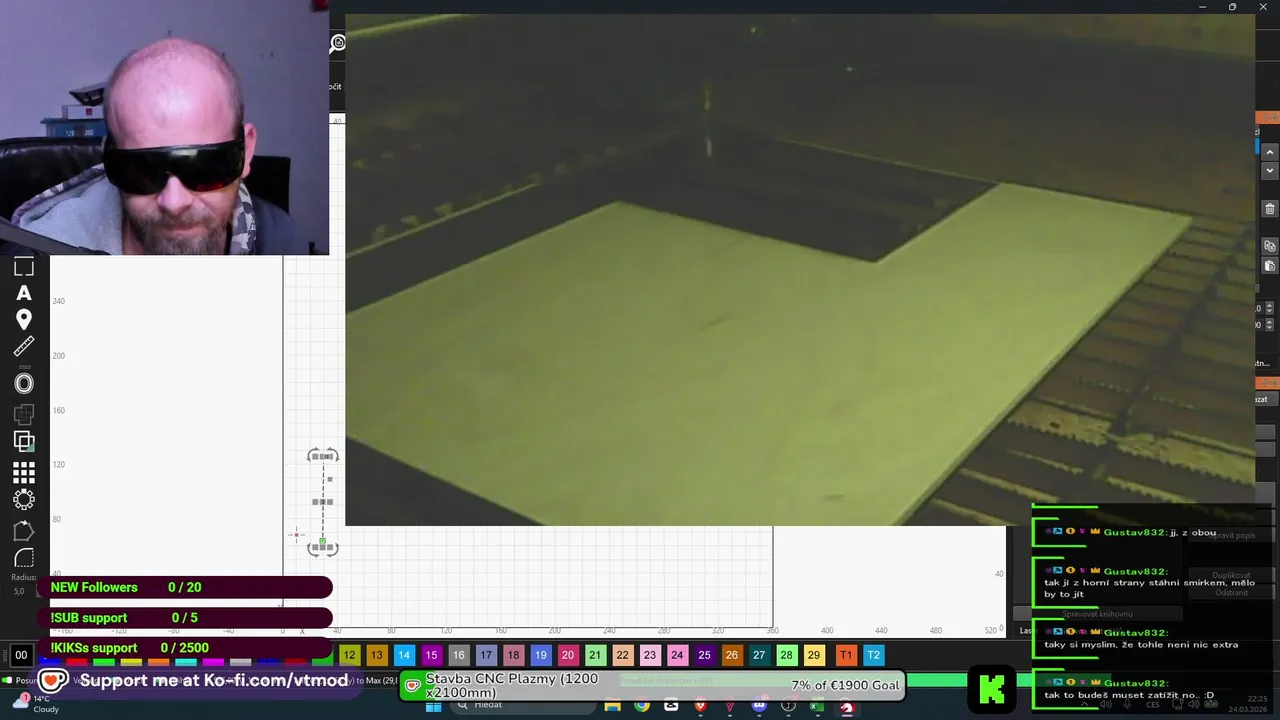Select palette color 25 dark purple
Screen dimensions: 1280x720
click(x=704, y=655)
